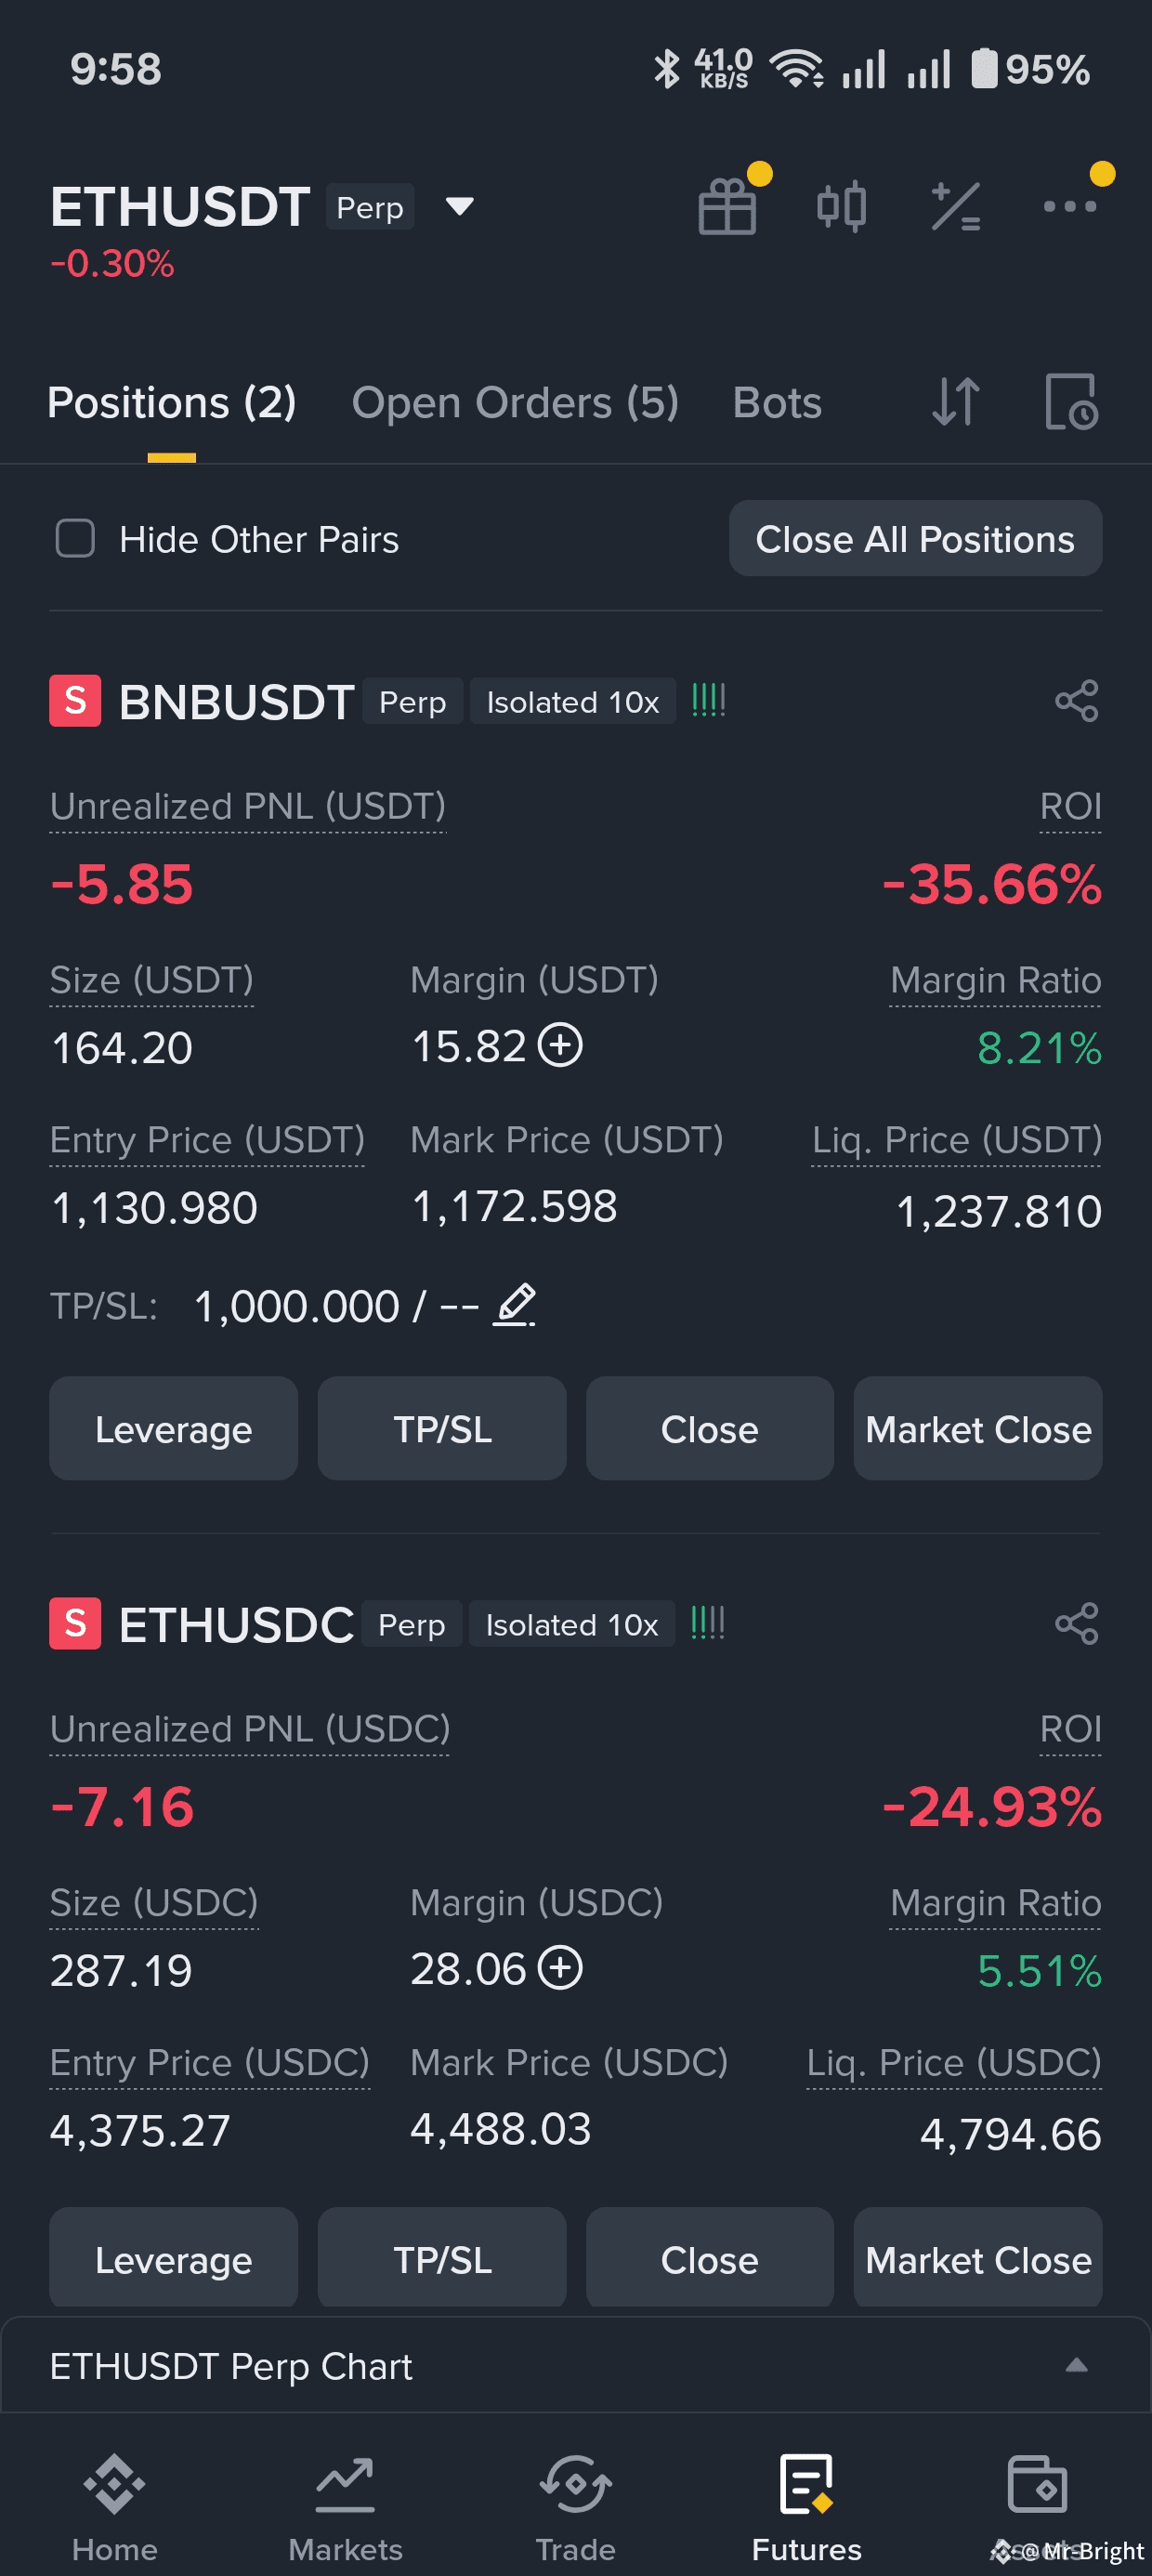Viewport: 1152px width, 2576px height.
Task: Share the BNBUSDT position
Action: point(1076,701)
